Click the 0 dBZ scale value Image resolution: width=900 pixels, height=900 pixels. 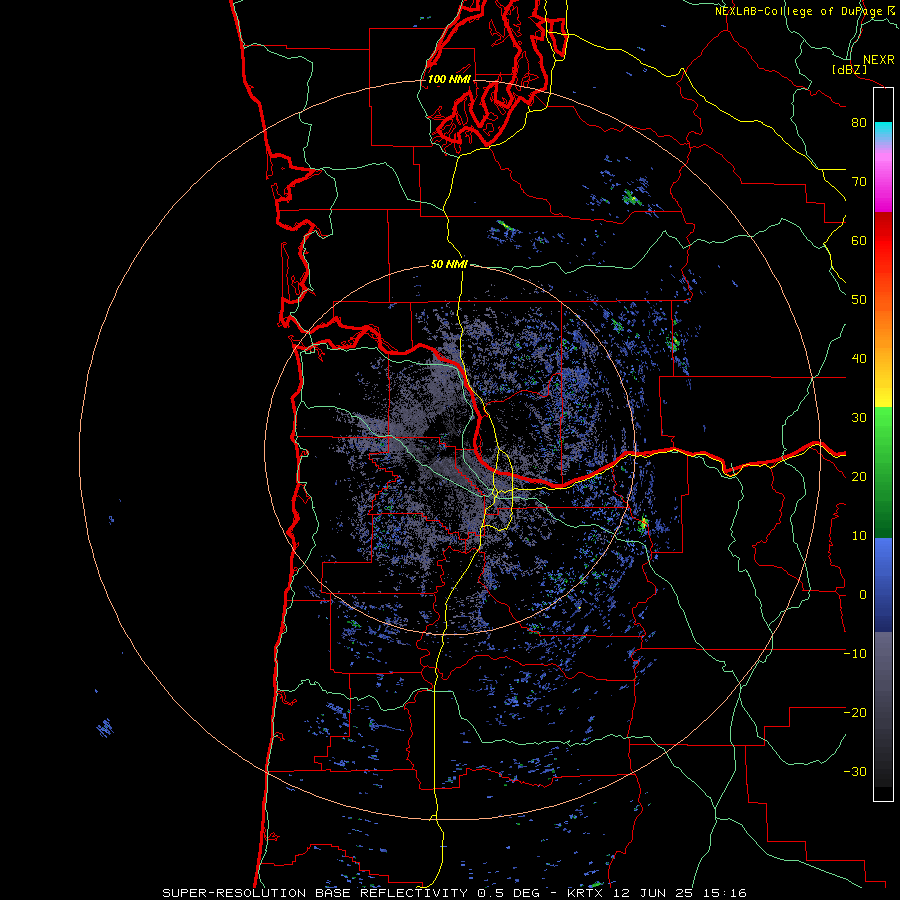863,595
